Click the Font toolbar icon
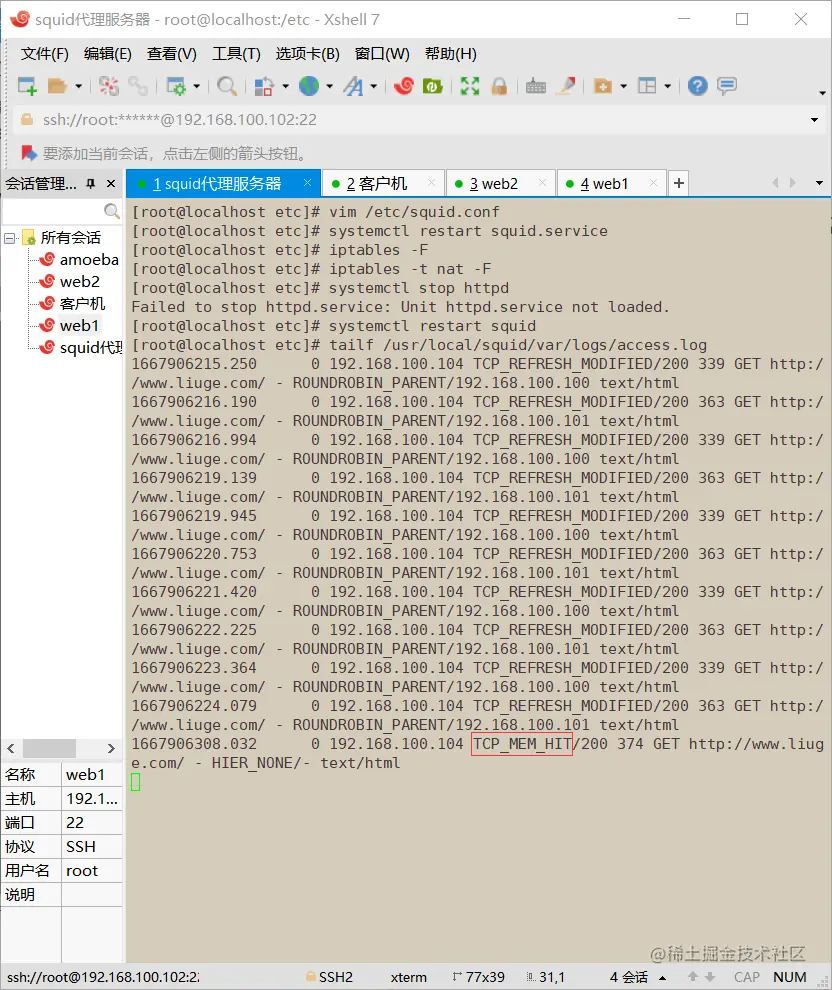 point(354,86)
